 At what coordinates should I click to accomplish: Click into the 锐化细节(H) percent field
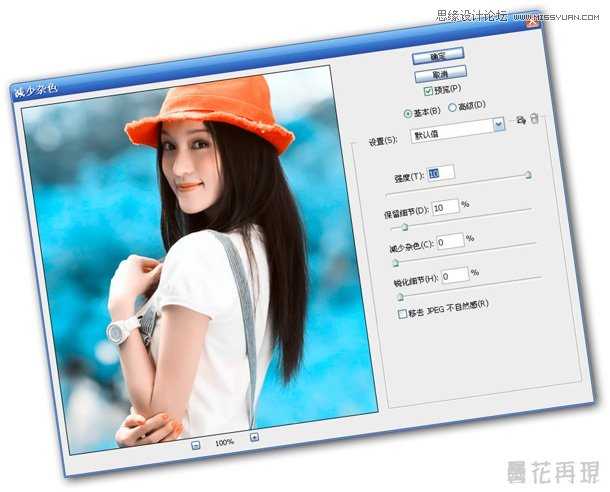(454, 274)
